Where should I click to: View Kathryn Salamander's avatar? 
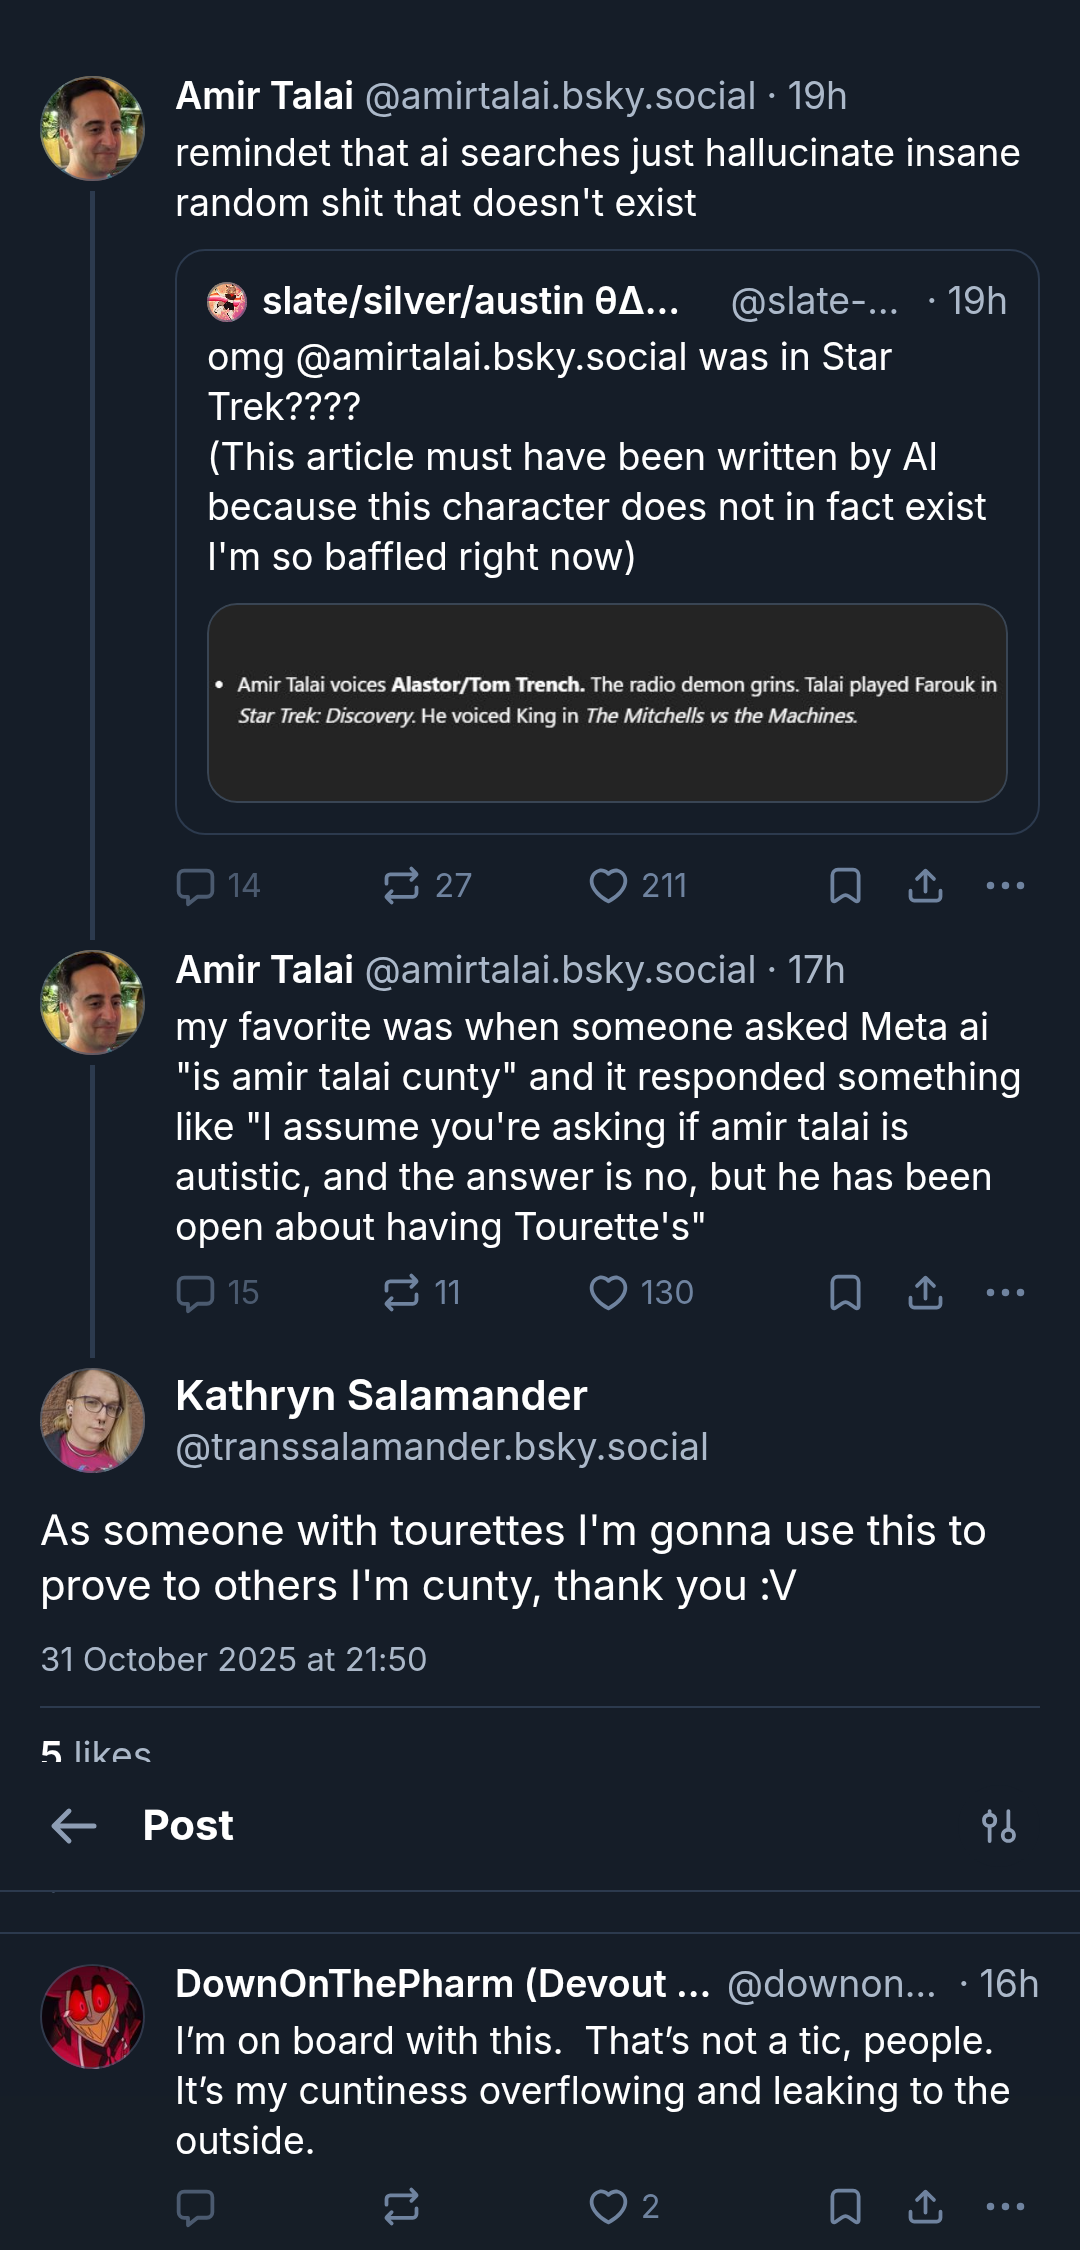pyautogui.click(x=92, y=1420)
